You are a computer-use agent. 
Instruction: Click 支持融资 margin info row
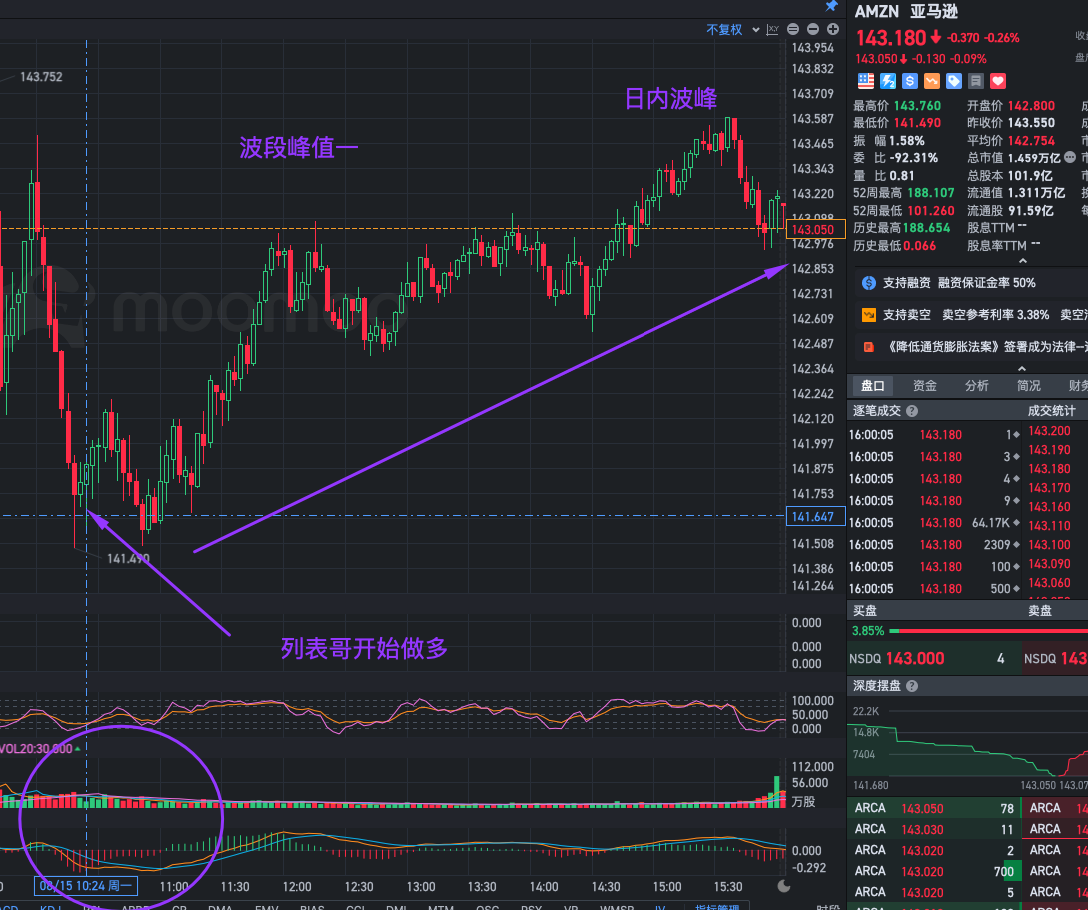(x=971, y=283)
